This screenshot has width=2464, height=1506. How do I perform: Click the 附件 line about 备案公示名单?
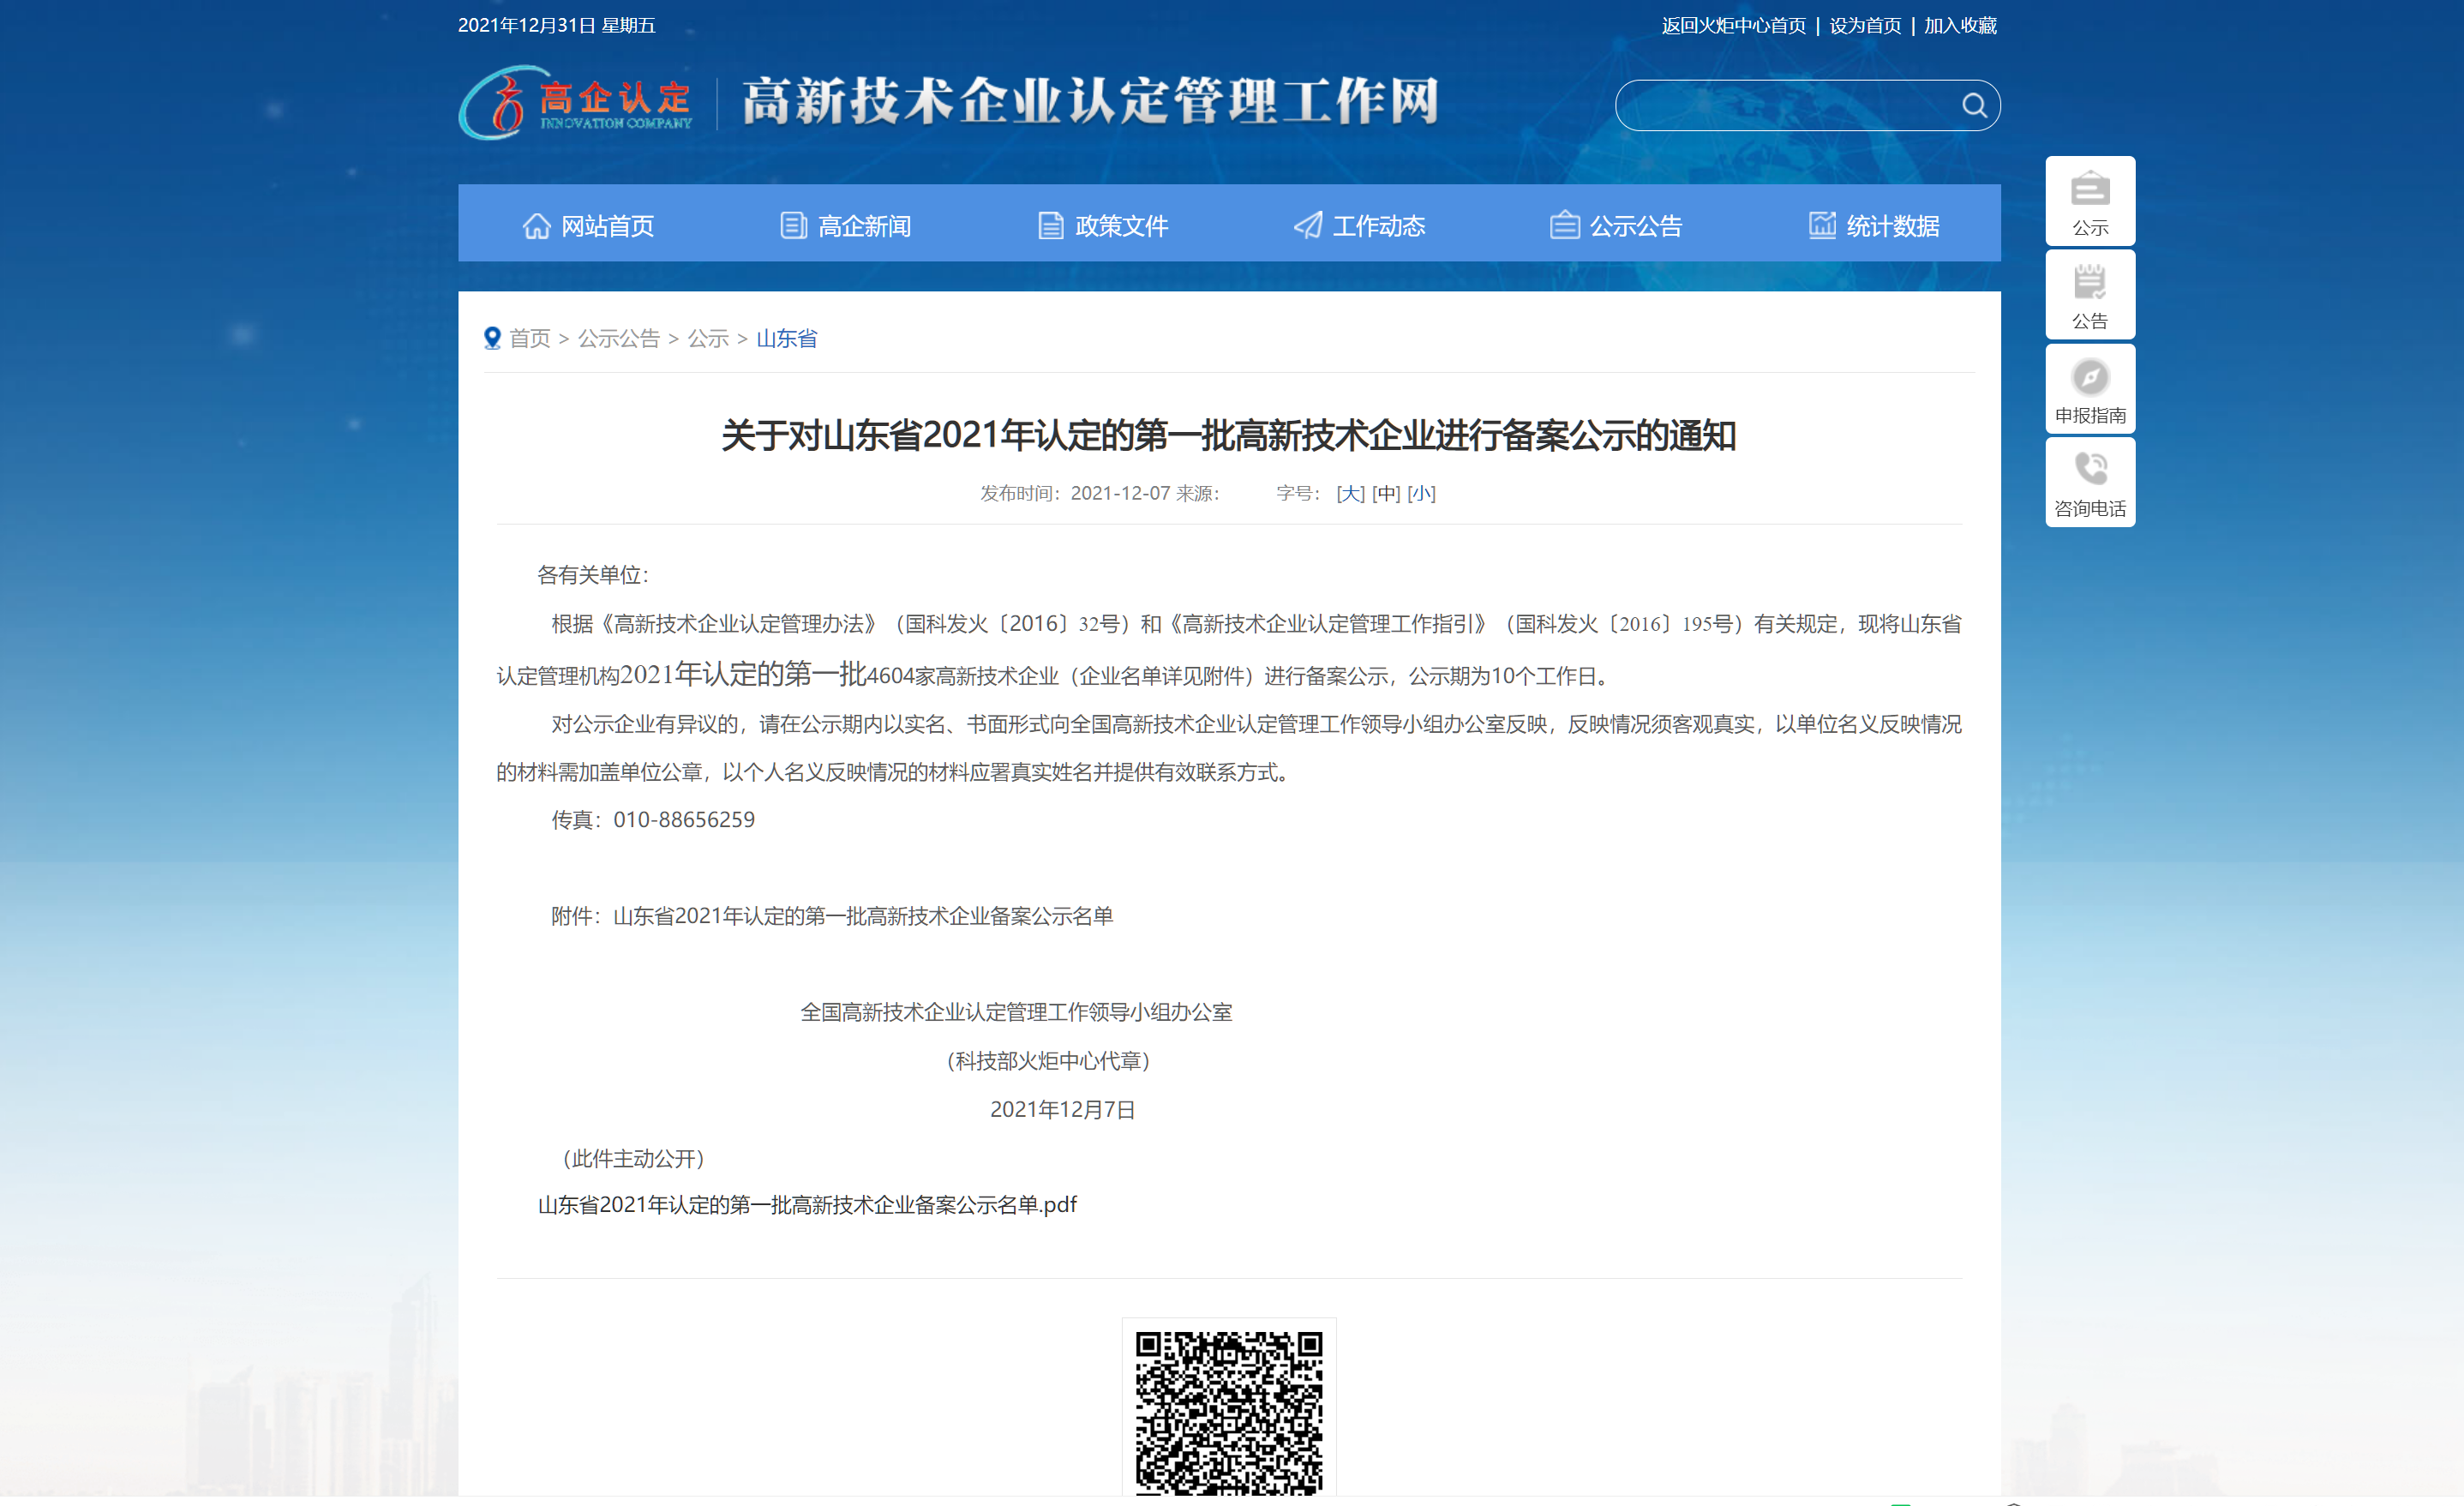832,916
